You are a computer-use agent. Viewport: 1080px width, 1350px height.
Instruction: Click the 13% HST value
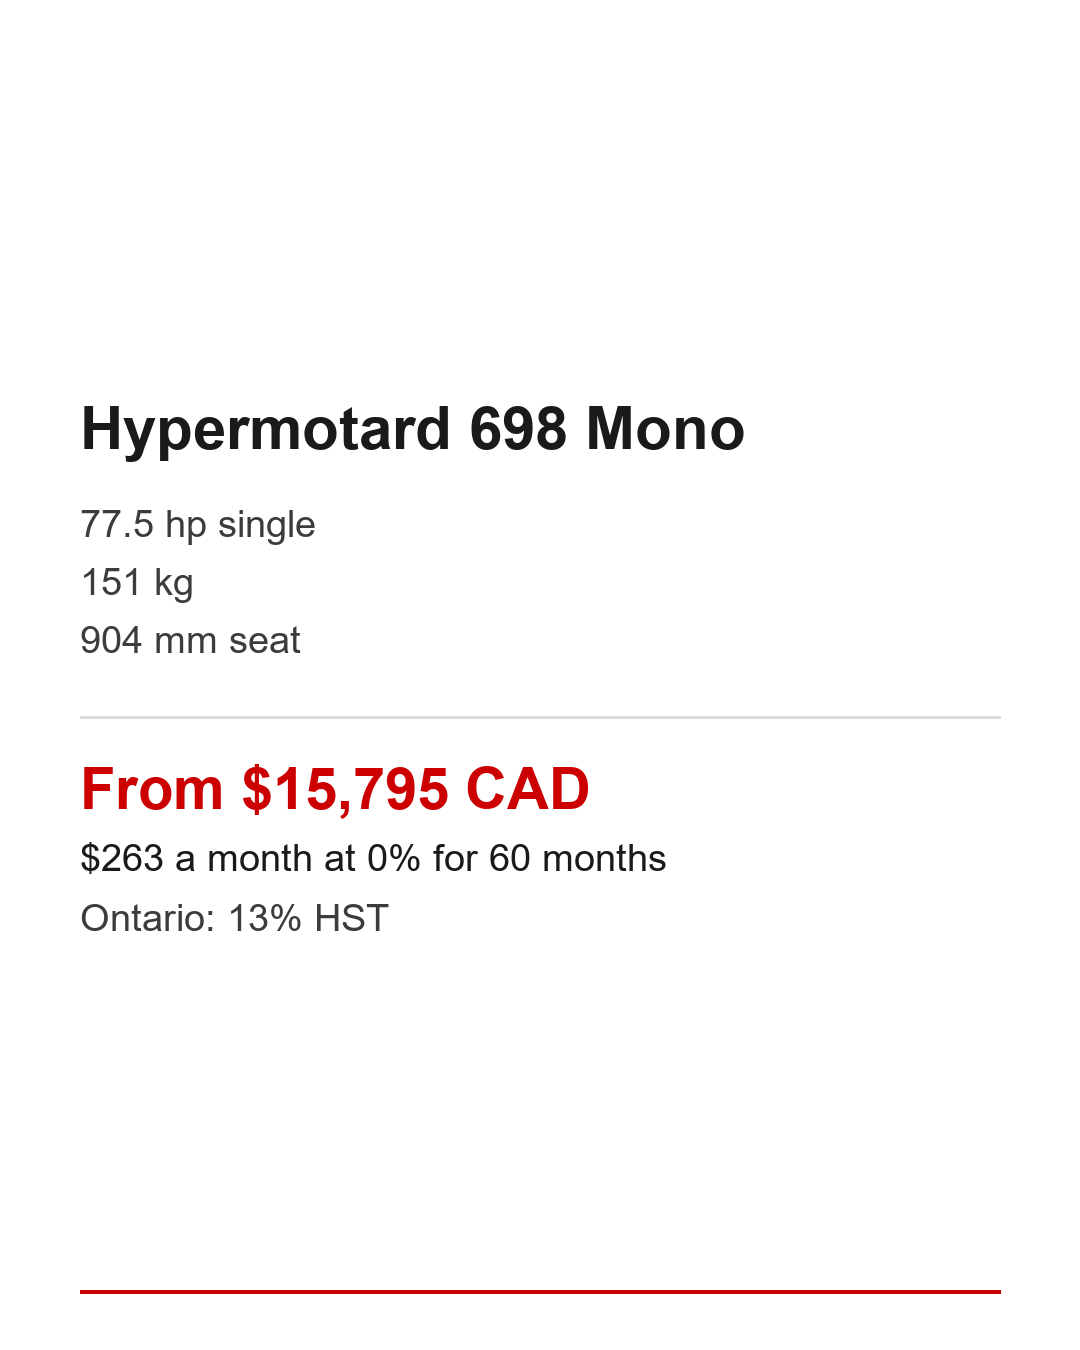click(x=308, y=919)
